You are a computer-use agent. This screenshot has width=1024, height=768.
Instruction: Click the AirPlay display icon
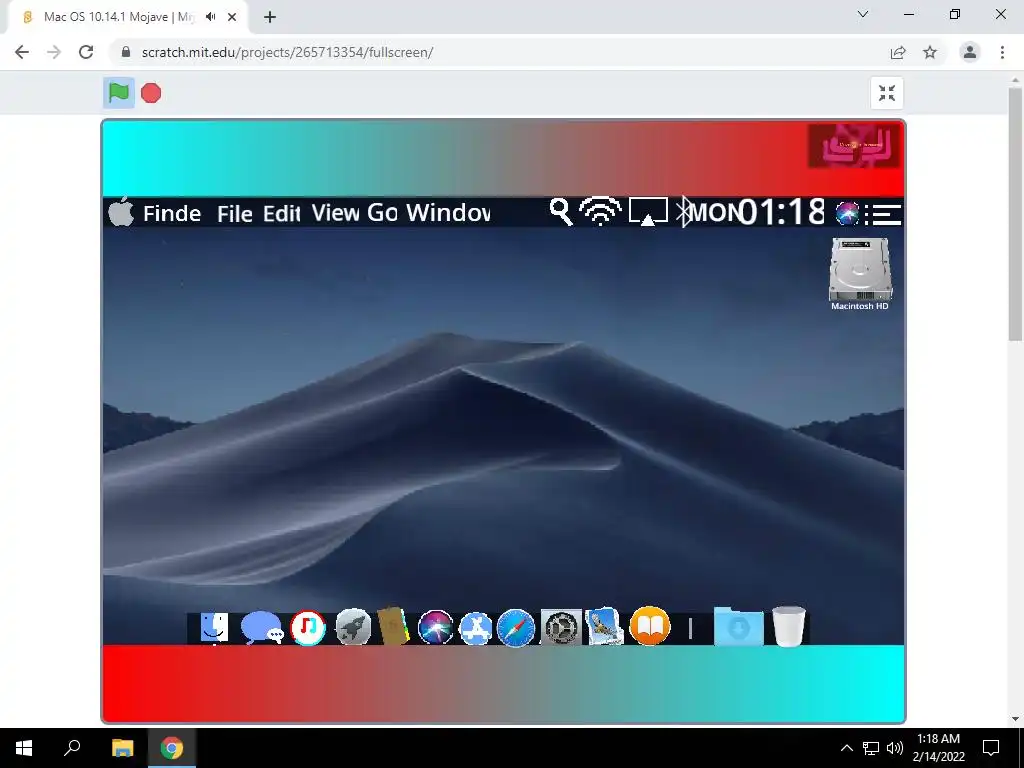648,212
